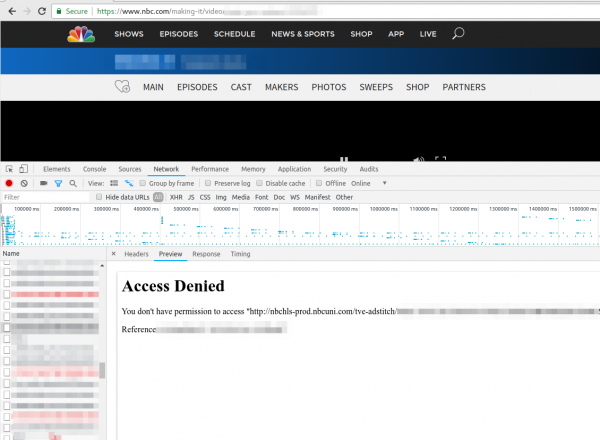Toggle capture screenshots camera icon
This screenshot has width=600, height=440.
pos(44,183)
